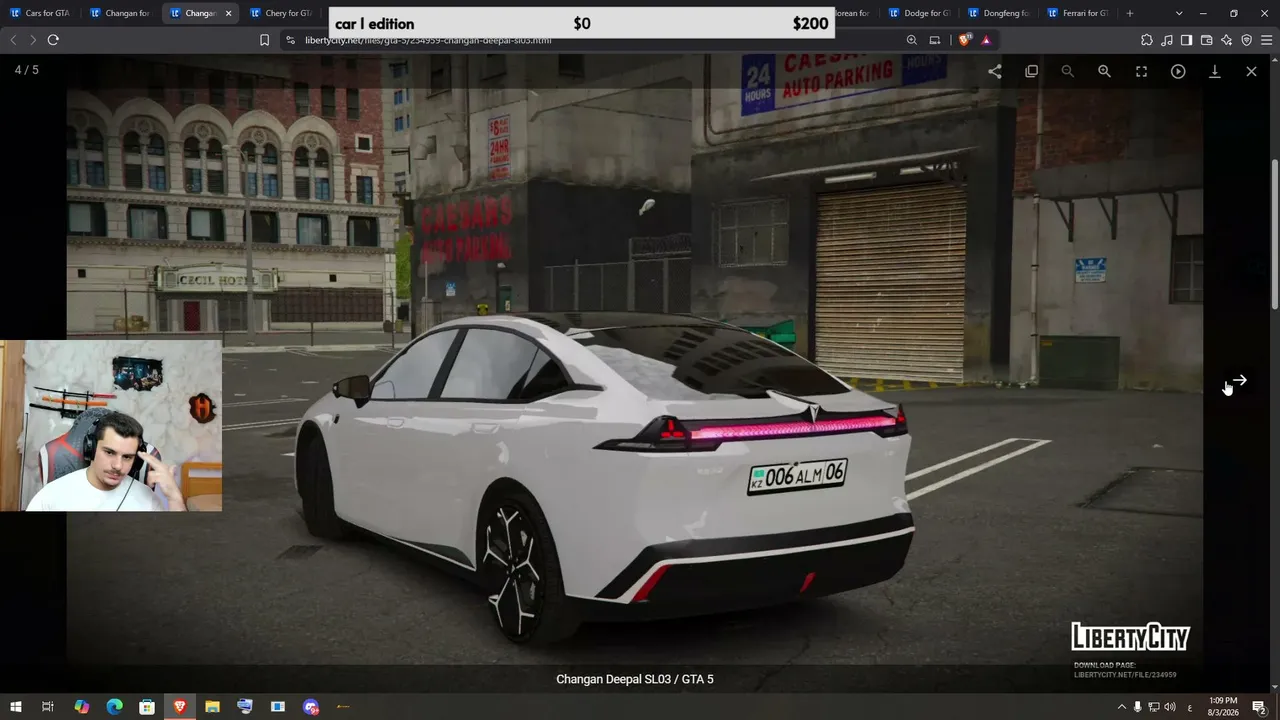Open the Windows Start menu

[16, 707]
